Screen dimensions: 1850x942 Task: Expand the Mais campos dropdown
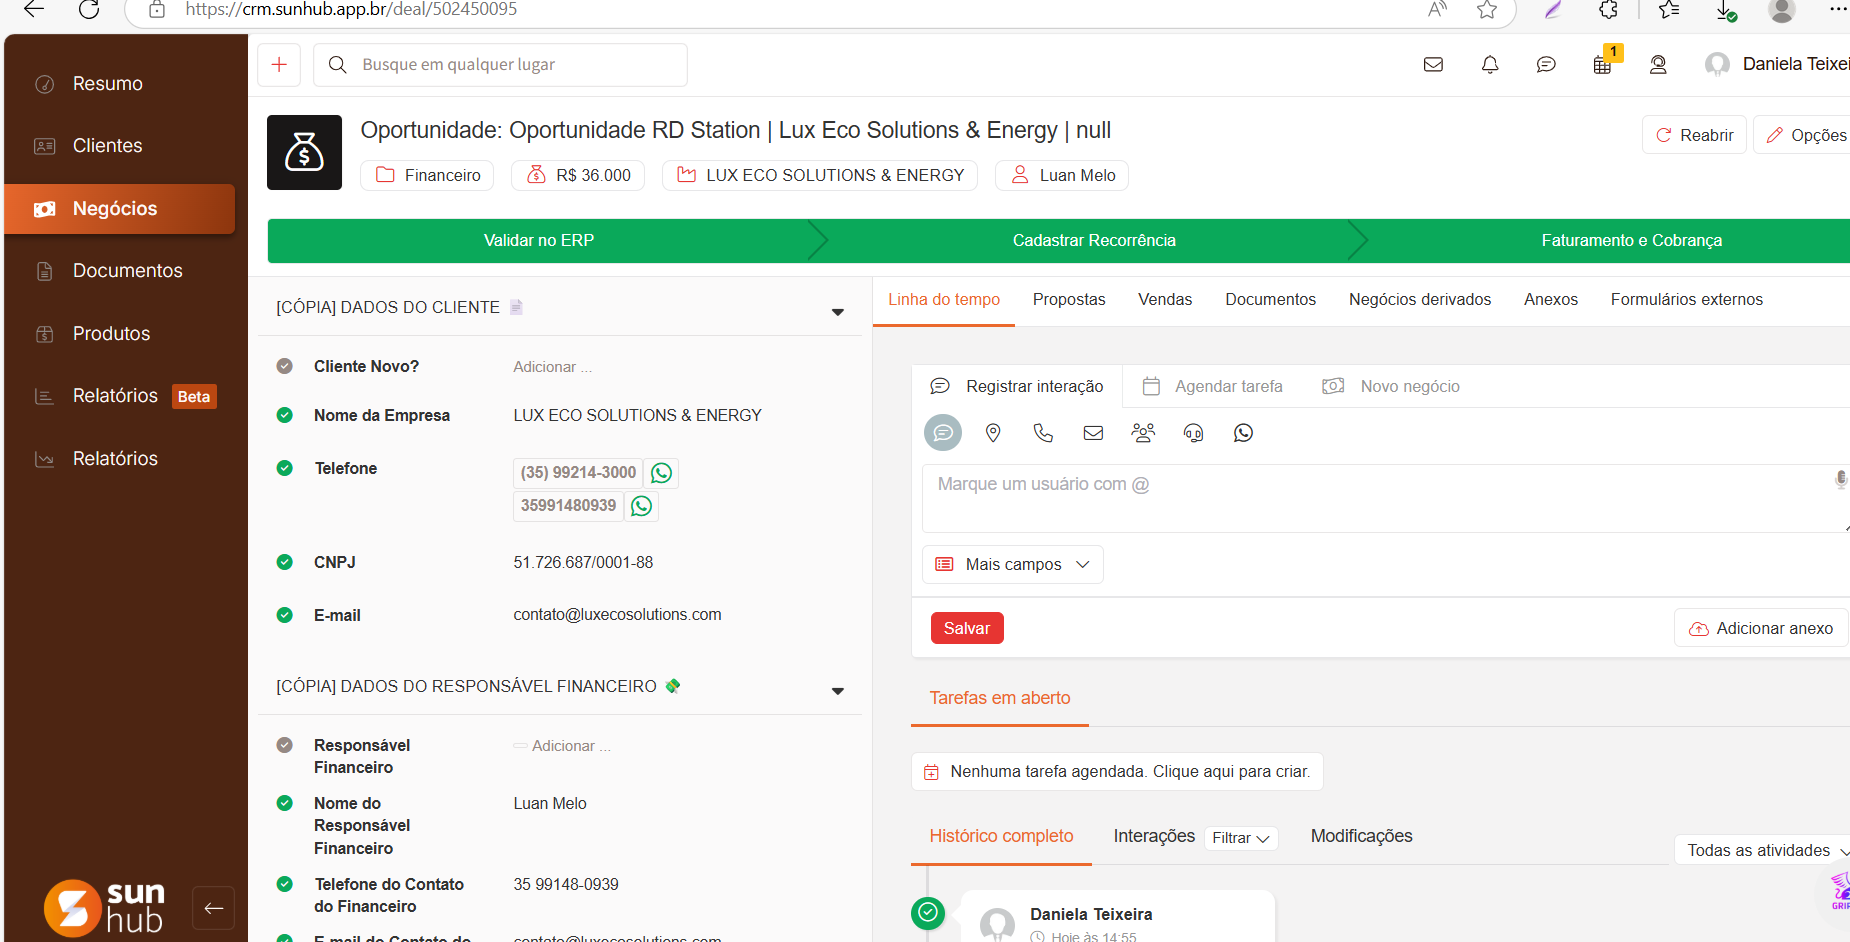1012,565
